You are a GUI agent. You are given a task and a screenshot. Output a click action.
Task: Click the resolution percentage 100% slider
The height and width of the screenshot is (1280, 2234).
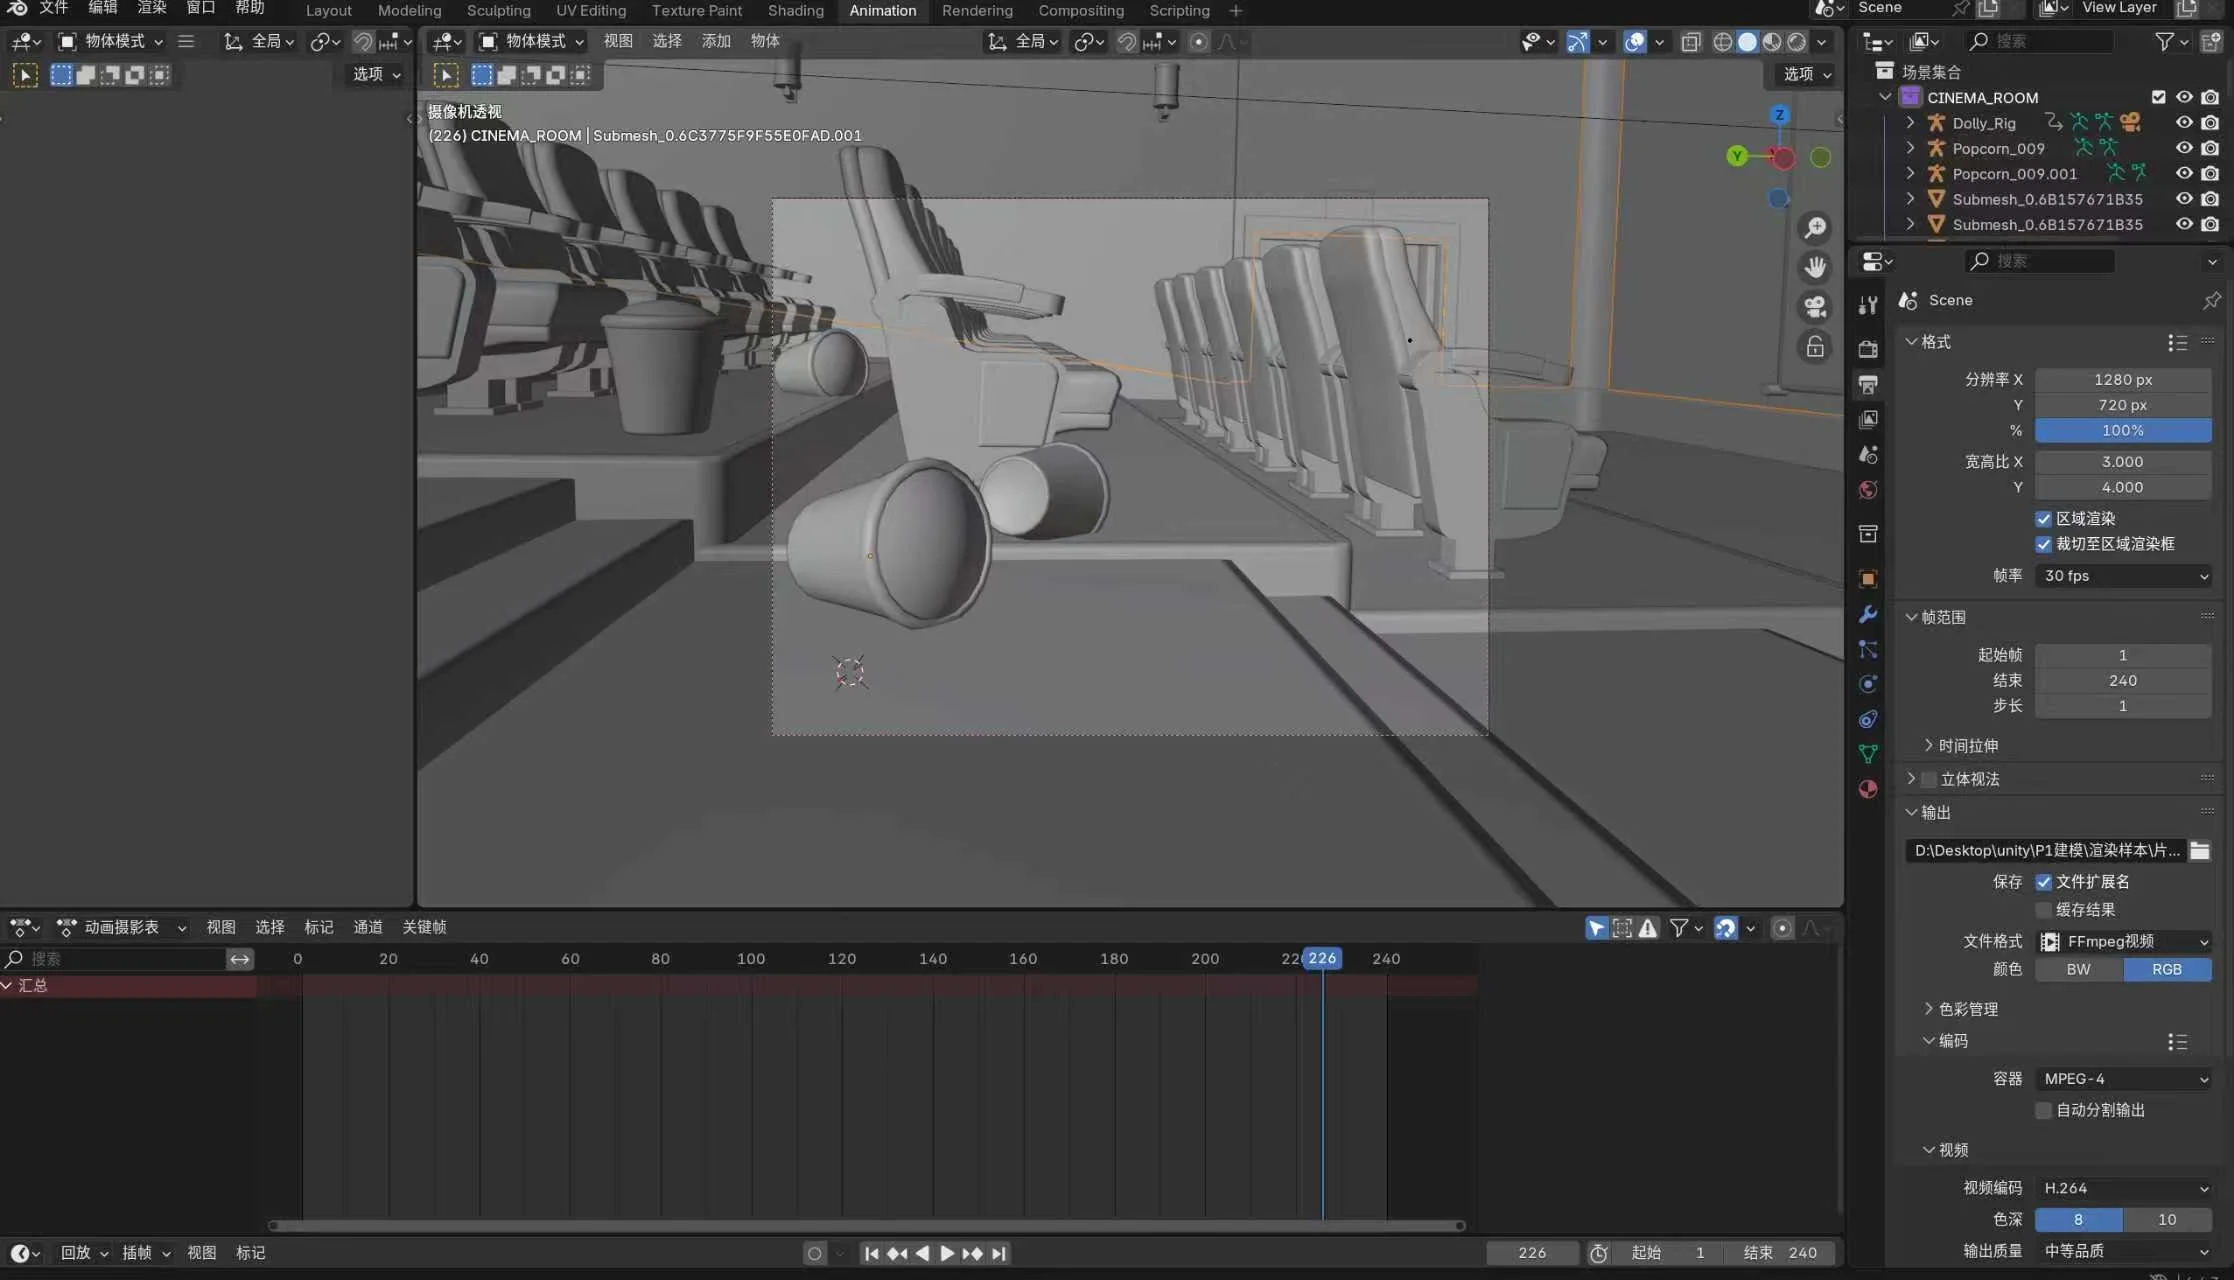tap(2122, 430)
